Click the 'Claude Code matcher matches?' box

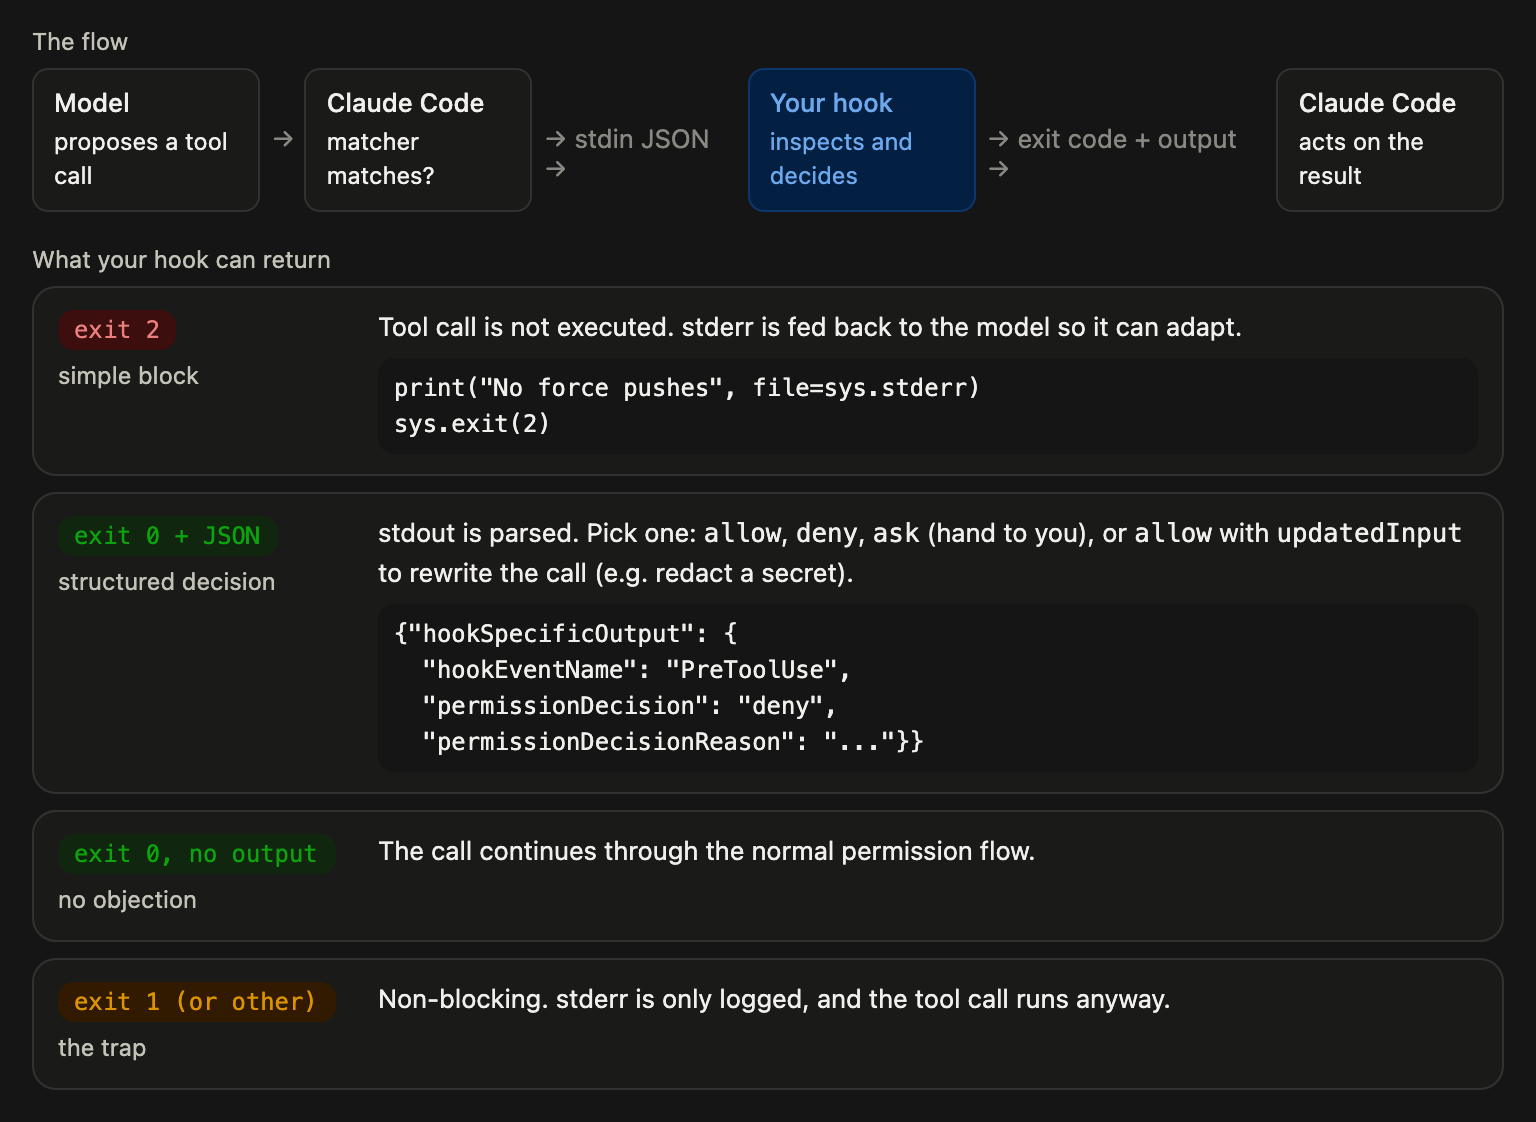tap(418, 140)
